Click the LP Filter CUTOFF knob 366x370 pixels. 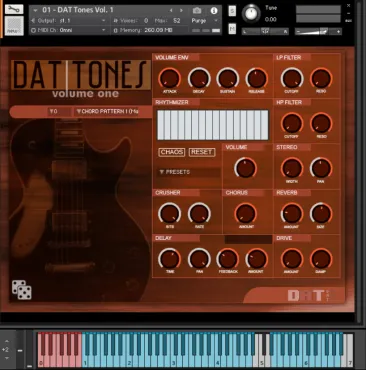click(292, 79)
